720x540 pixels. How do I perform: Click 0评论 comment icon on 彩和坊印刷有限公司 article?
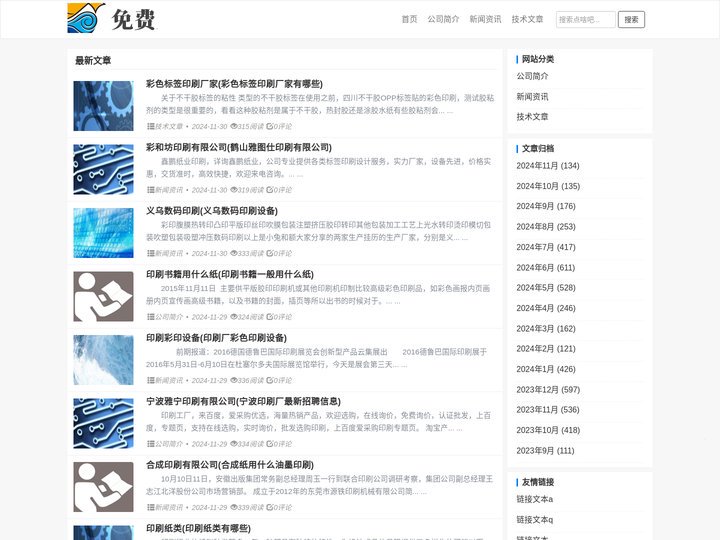(x=270, y=189)
